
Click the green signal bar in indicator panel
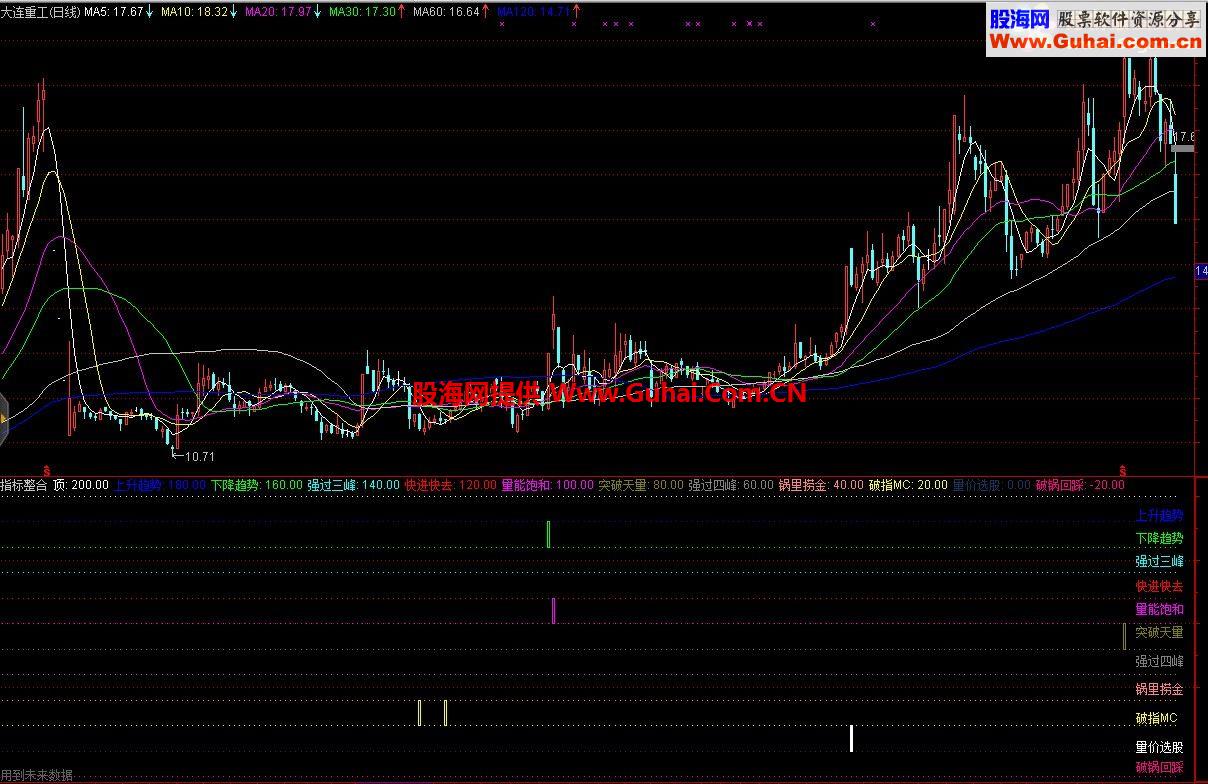coord(548,534)
